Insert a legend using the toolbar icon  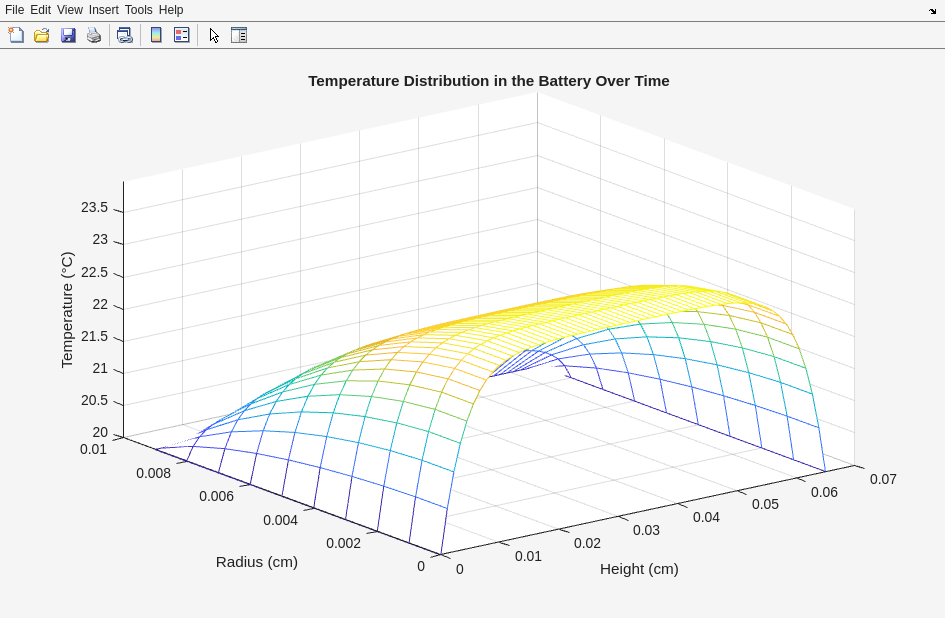181,35
